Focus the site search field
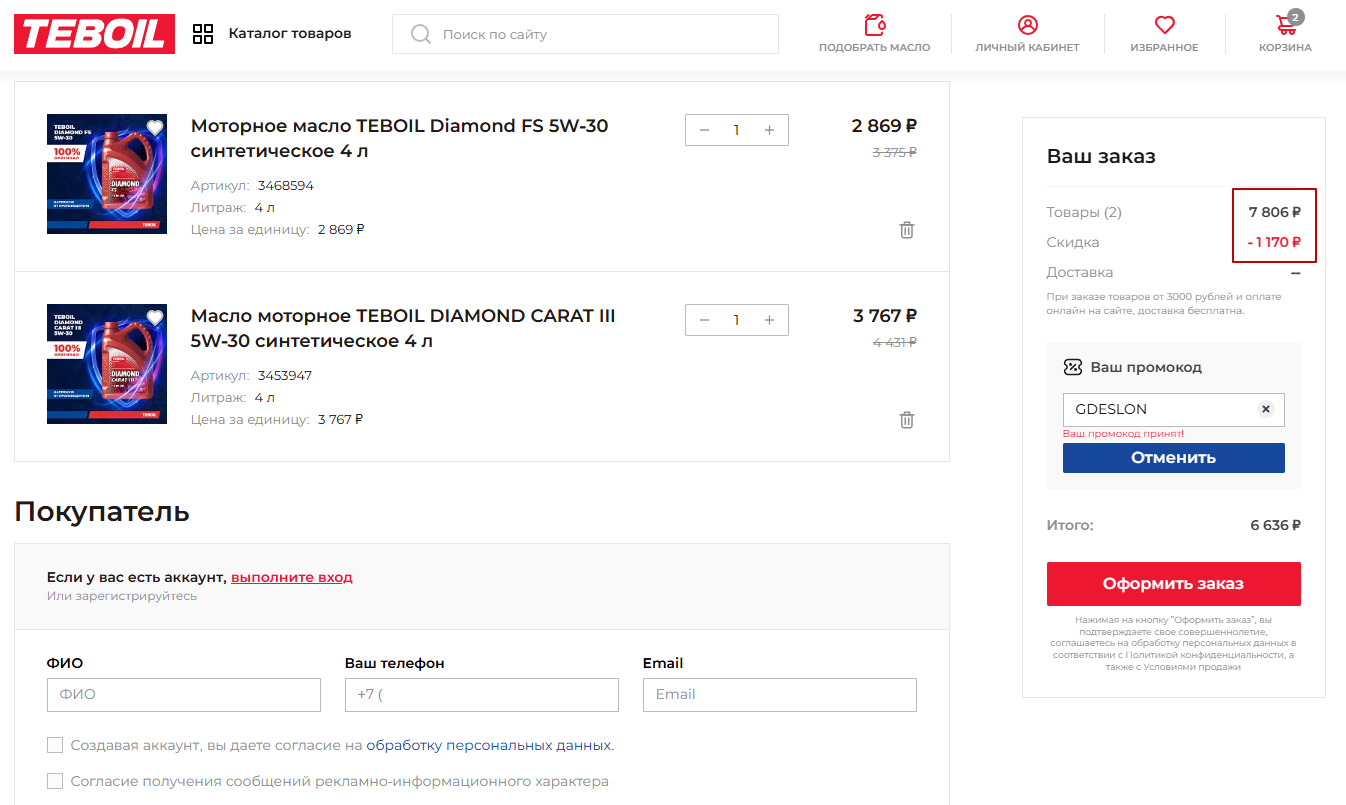 coord(585,34)
